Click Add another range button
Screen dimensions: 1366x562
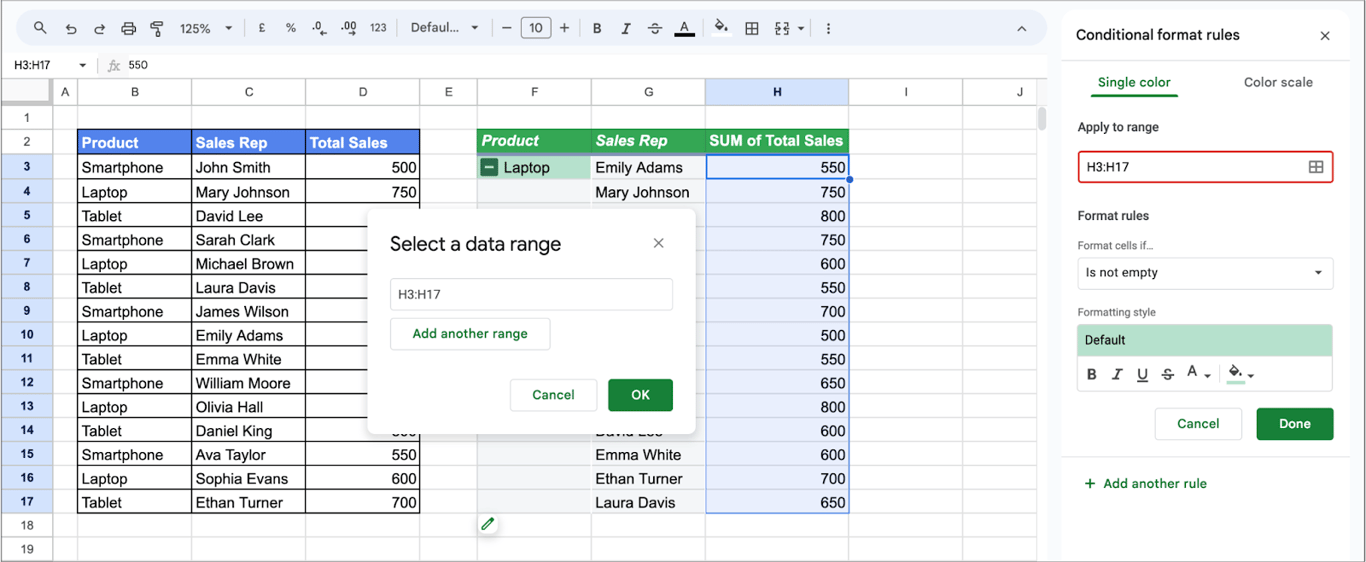pos(470,334)
